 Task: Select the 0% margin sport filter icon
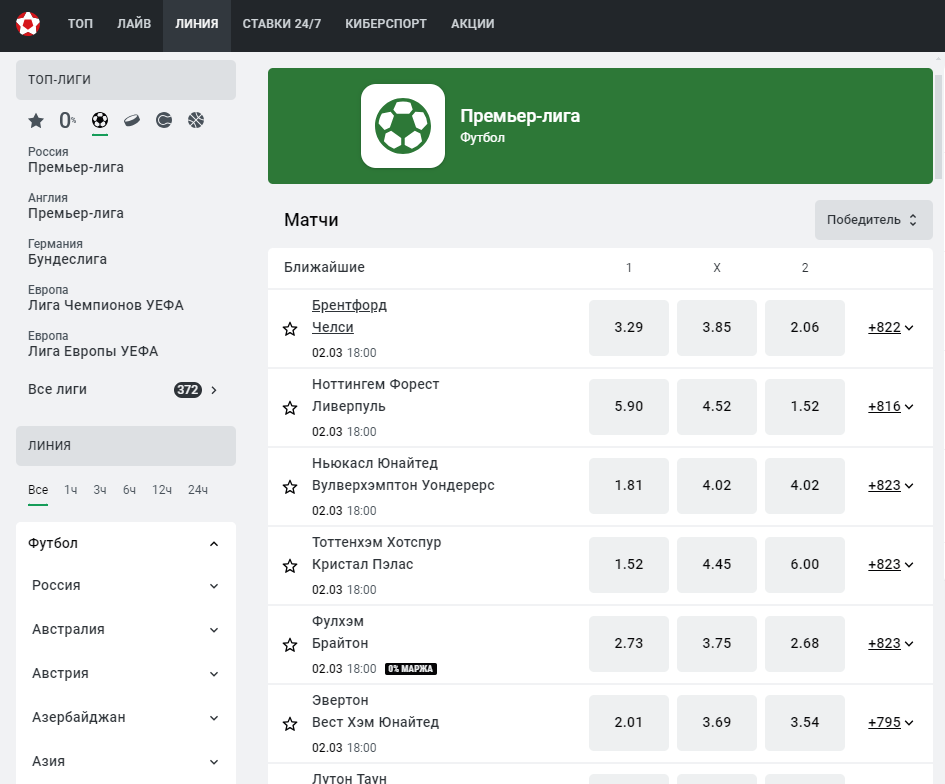point(68,121)
